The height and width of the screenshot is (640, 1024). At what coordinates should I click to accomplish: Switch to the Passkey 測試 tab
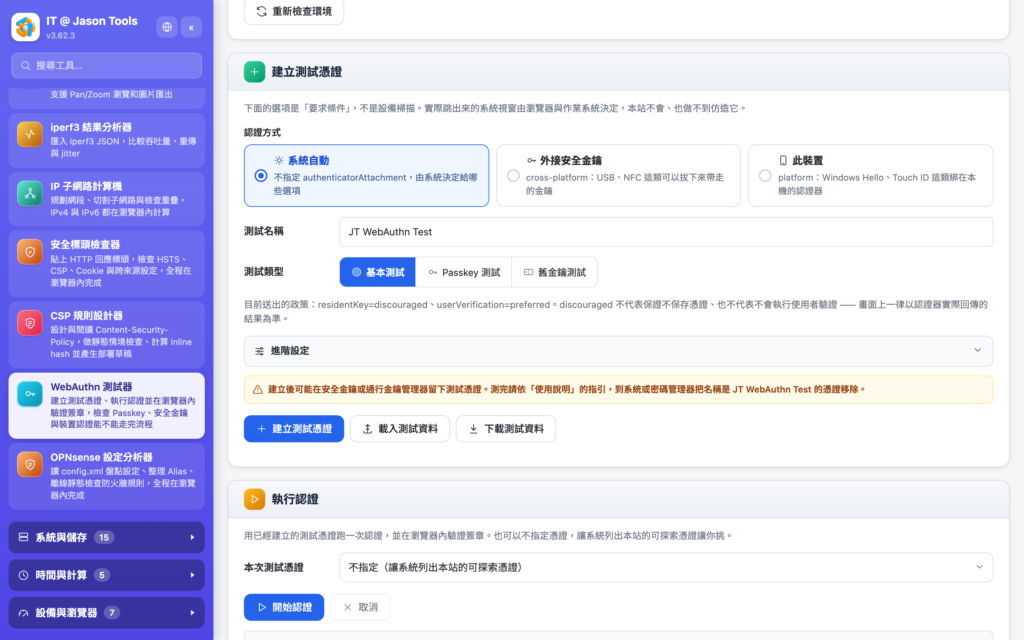[x=464, y=272]
